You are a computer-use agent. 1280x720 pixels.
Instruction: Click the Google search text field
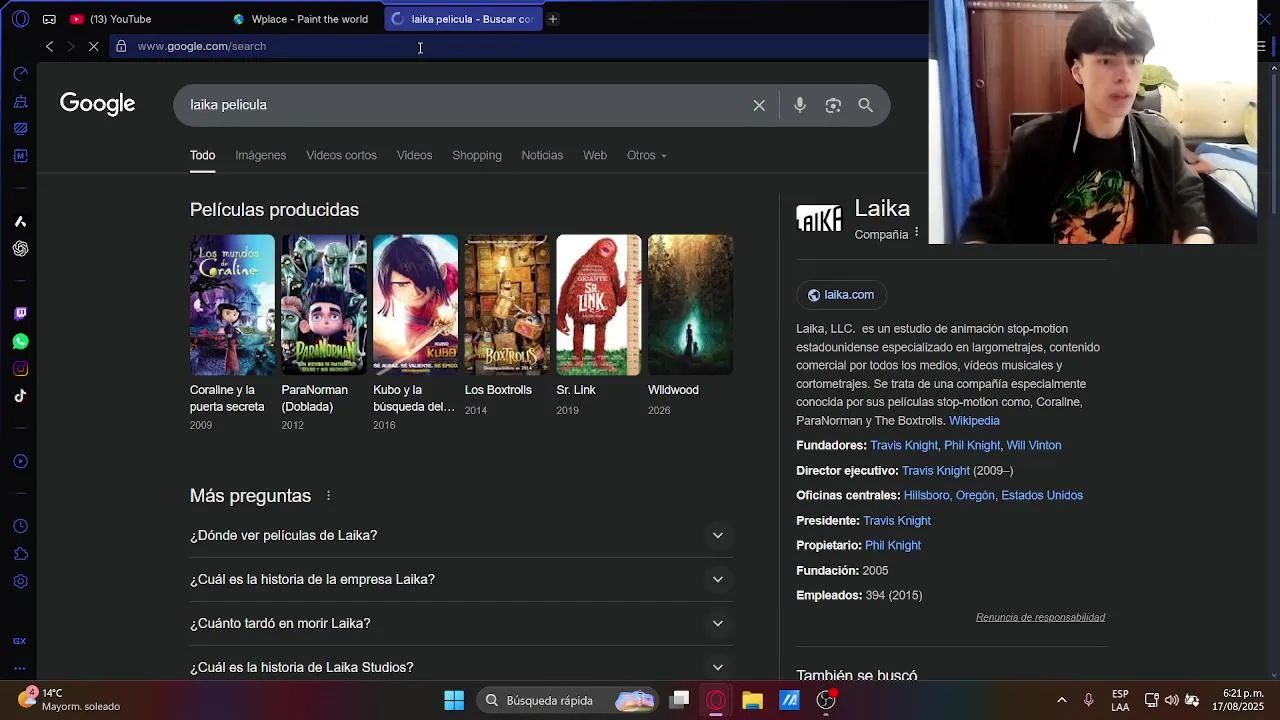(465, 105)
